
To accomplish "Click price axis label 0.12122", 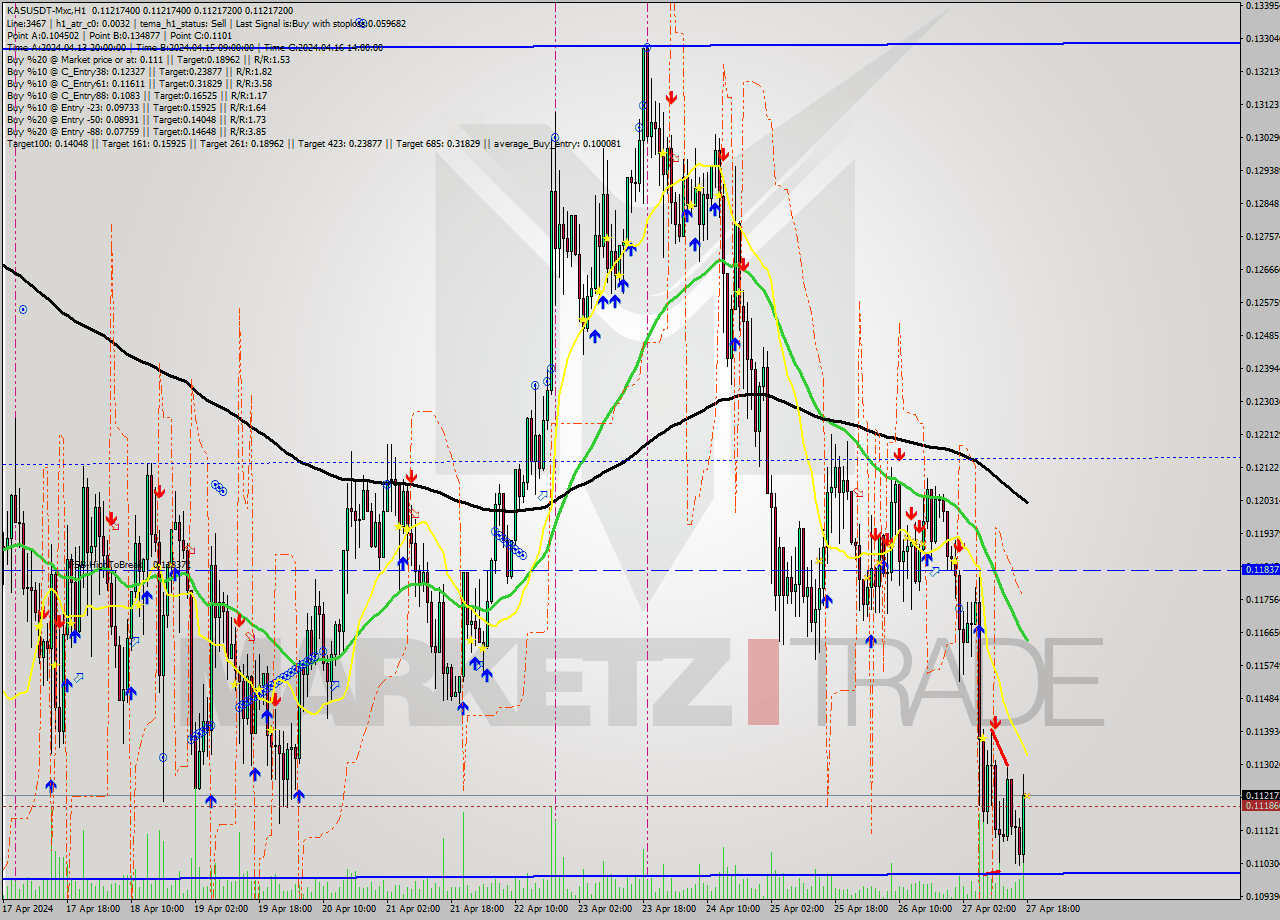I will pos(1262,467).
